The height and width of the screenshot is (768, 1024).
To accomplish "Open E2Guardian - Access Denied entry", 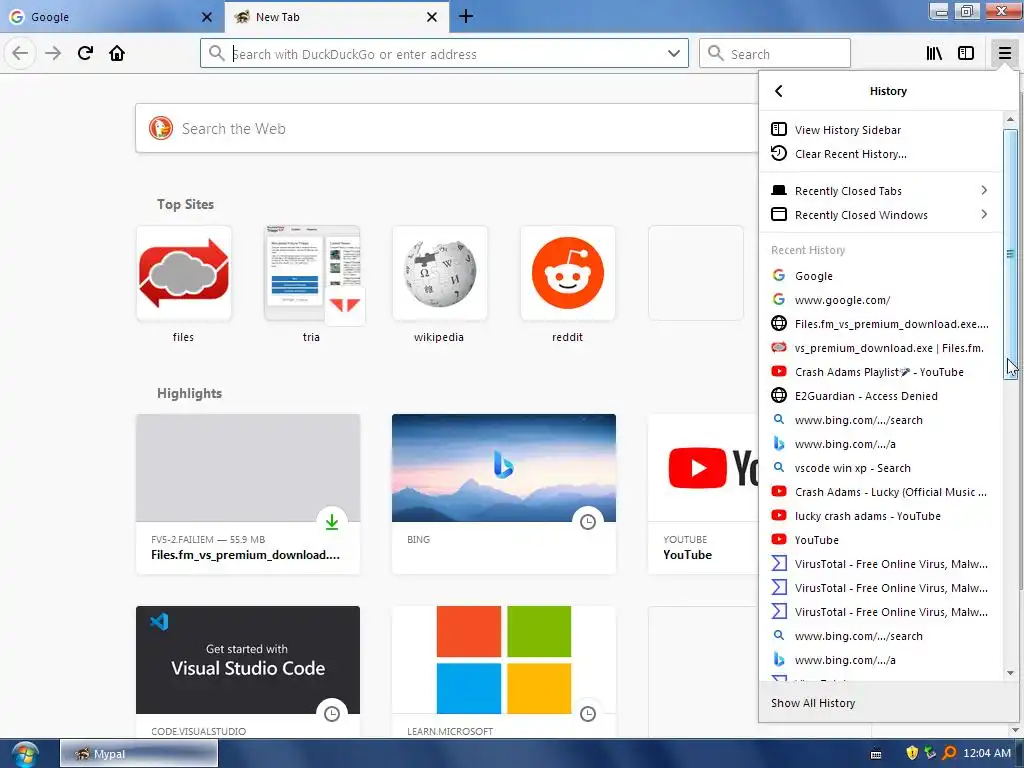I will pyautogui.click(x=880, y=396).
